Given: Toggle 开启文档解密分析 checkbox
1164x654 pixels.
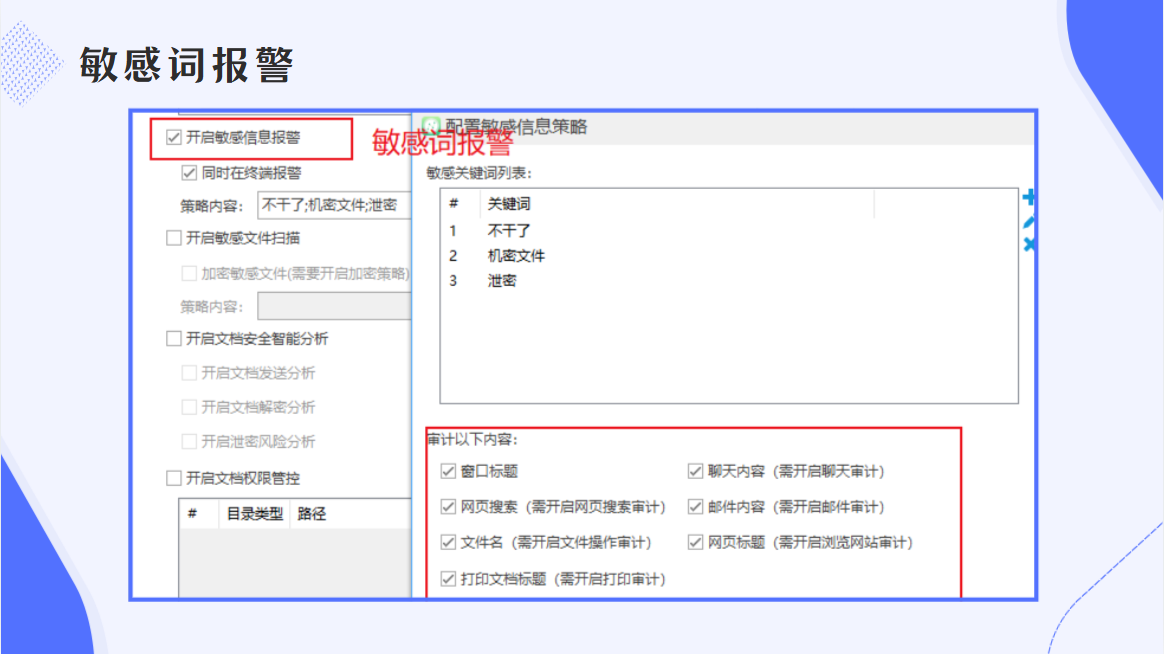Looking at the screenshot, I should click(x=189, y=407).
